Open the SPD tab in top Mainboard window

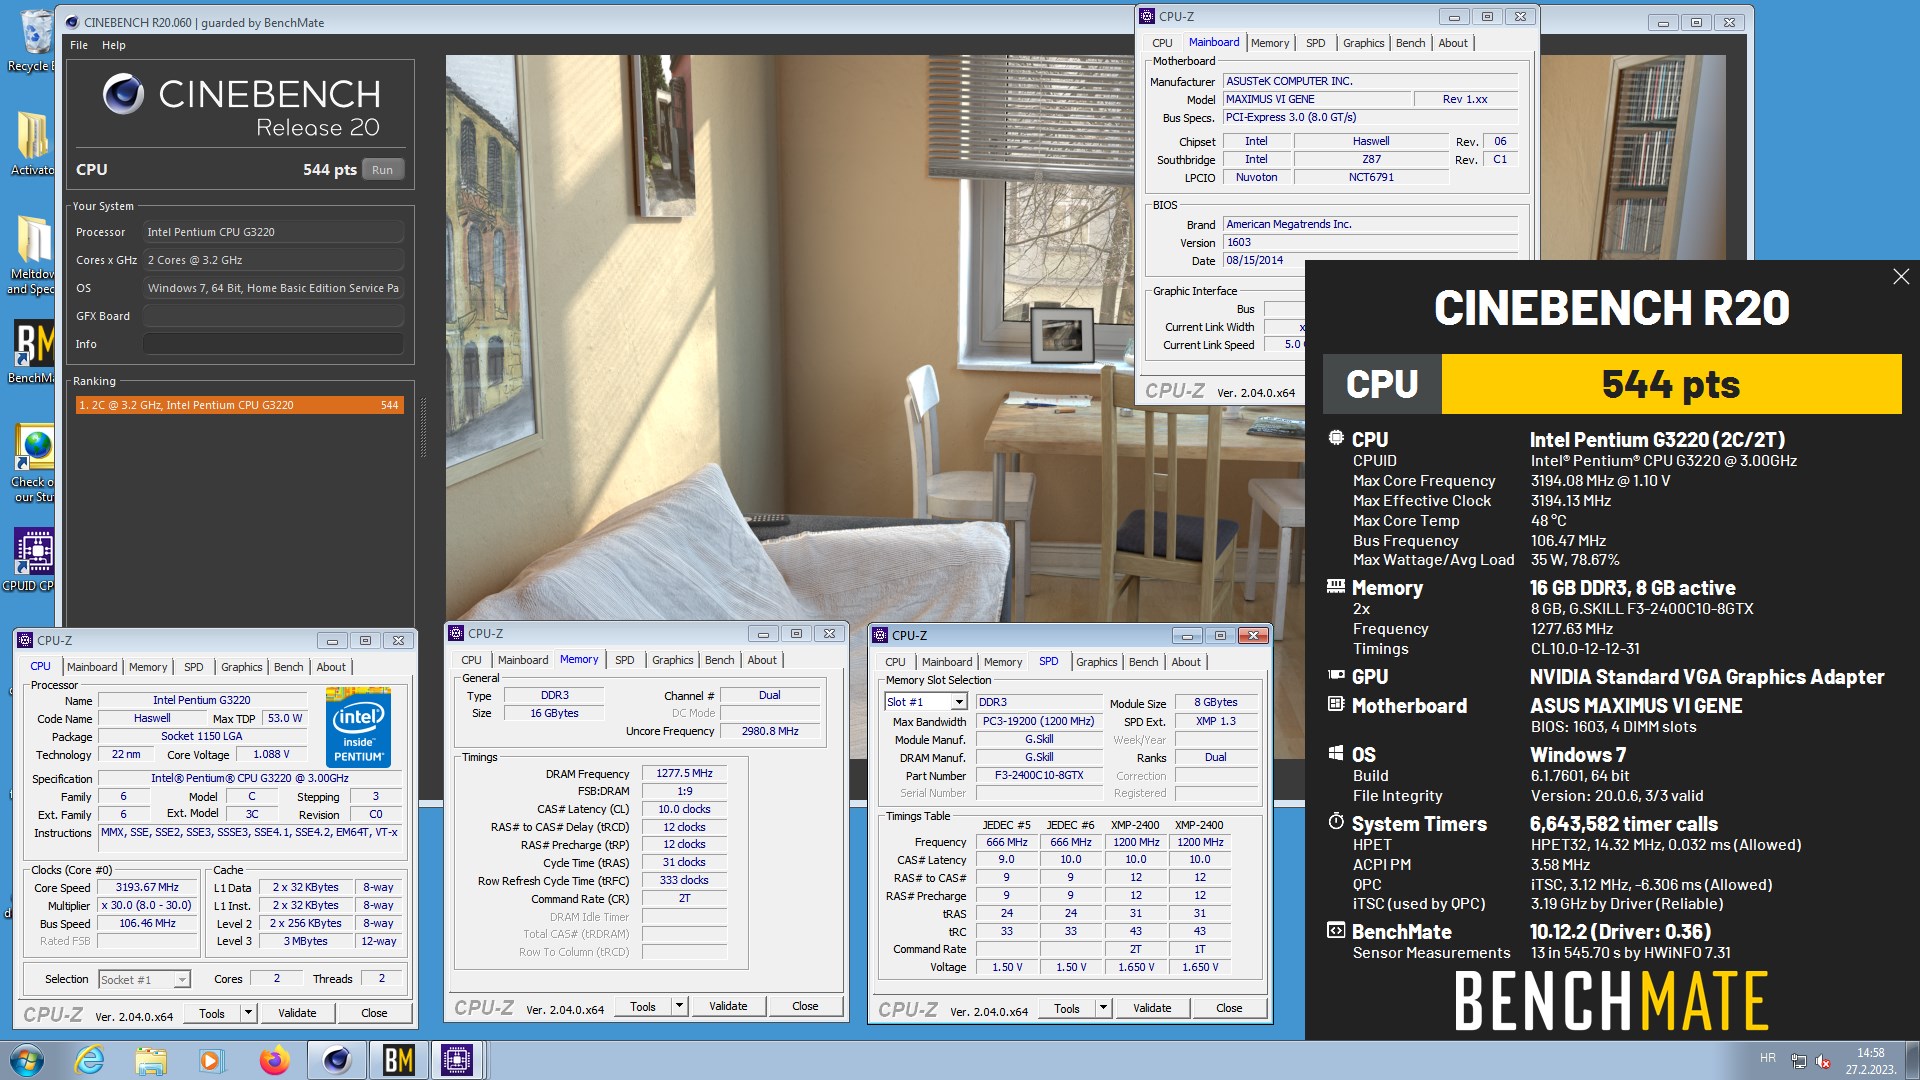pyautogui.click(x=1315, y=43)
